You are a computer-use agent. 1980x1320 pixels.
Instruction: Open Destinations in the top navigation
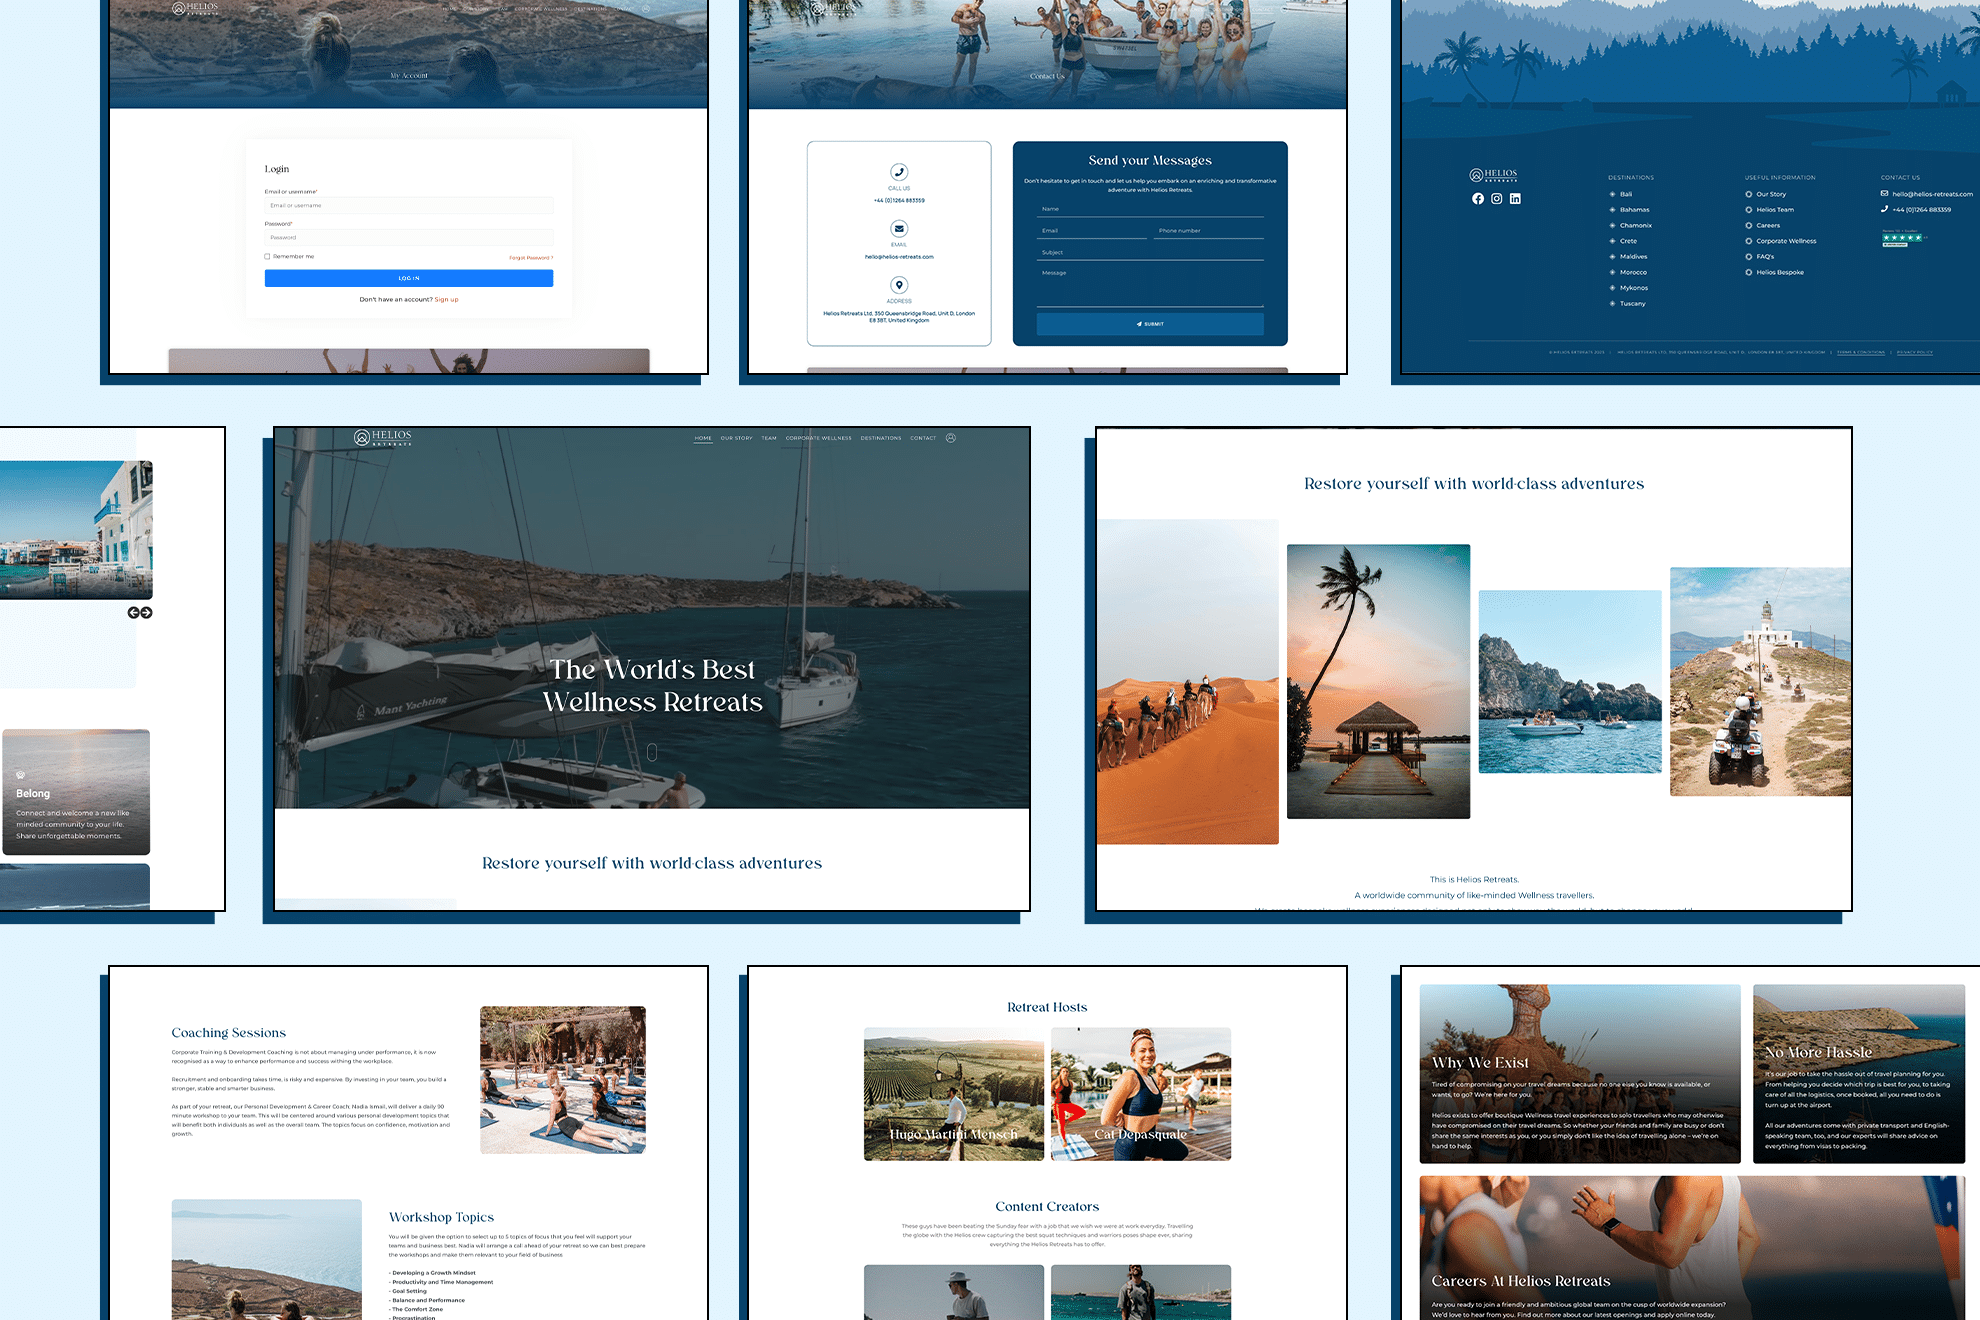point(881,438)
